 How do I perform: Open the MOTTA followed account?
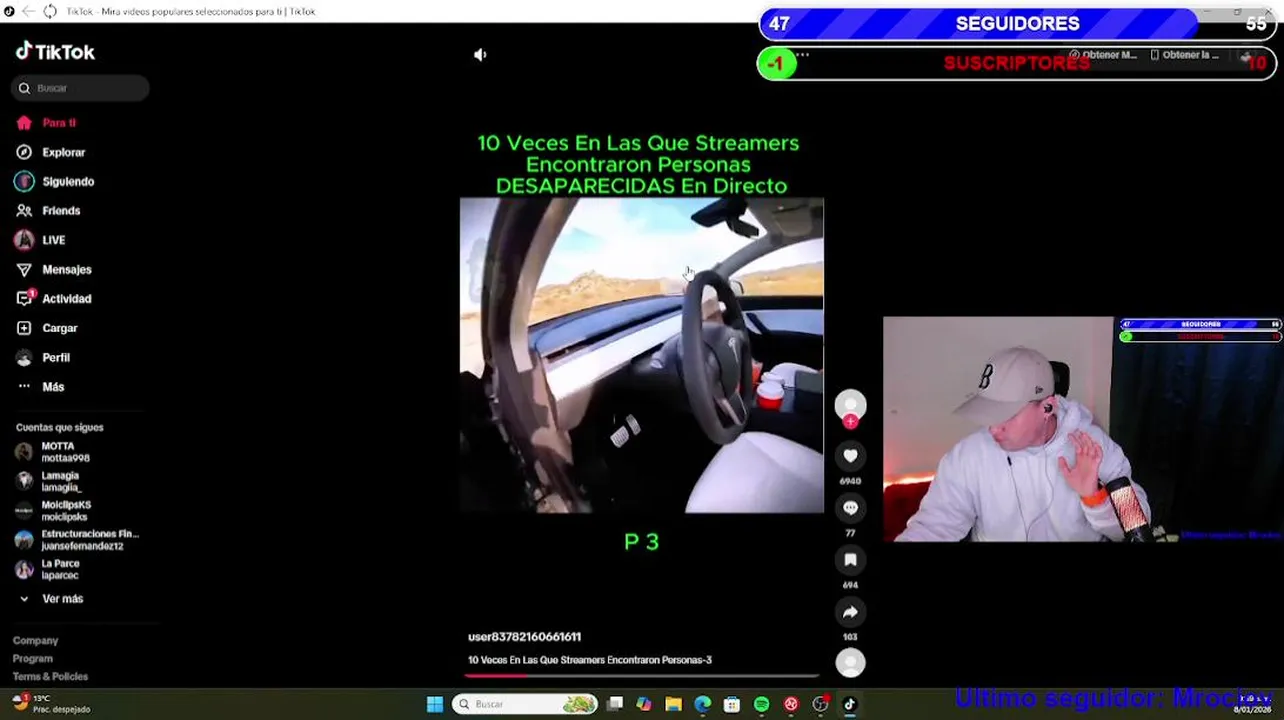coord(66,452)
